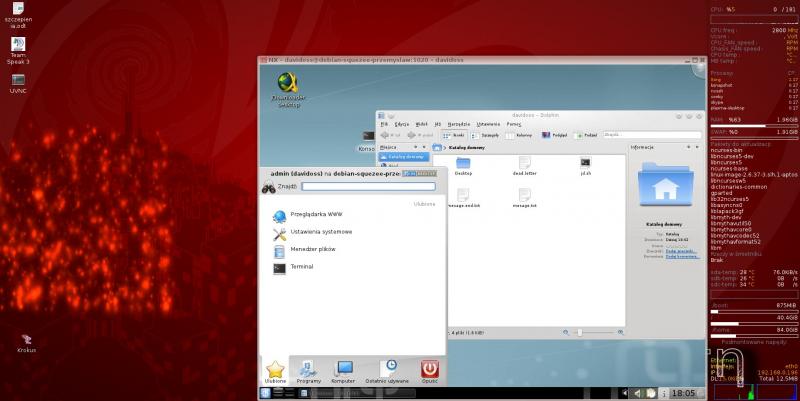Select Katalog domowy in the Miejsca panel
This screenshot has width=800, height=401.
(x=405, y=156)
